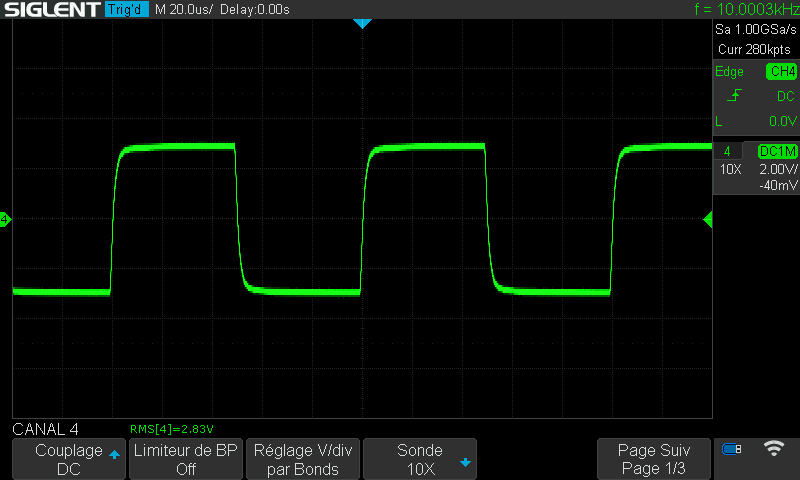Click the green CH4 trigger source badge
Viewport: 800px width, 480px height.
781,72
